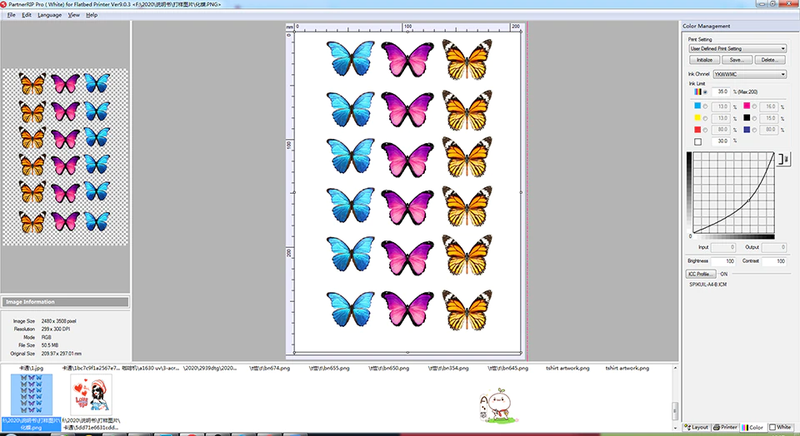This screenshot has height=436, width=800.
Task: Select the yellow ink radio button
Action: pyautogui.click(x=704, y=117)
